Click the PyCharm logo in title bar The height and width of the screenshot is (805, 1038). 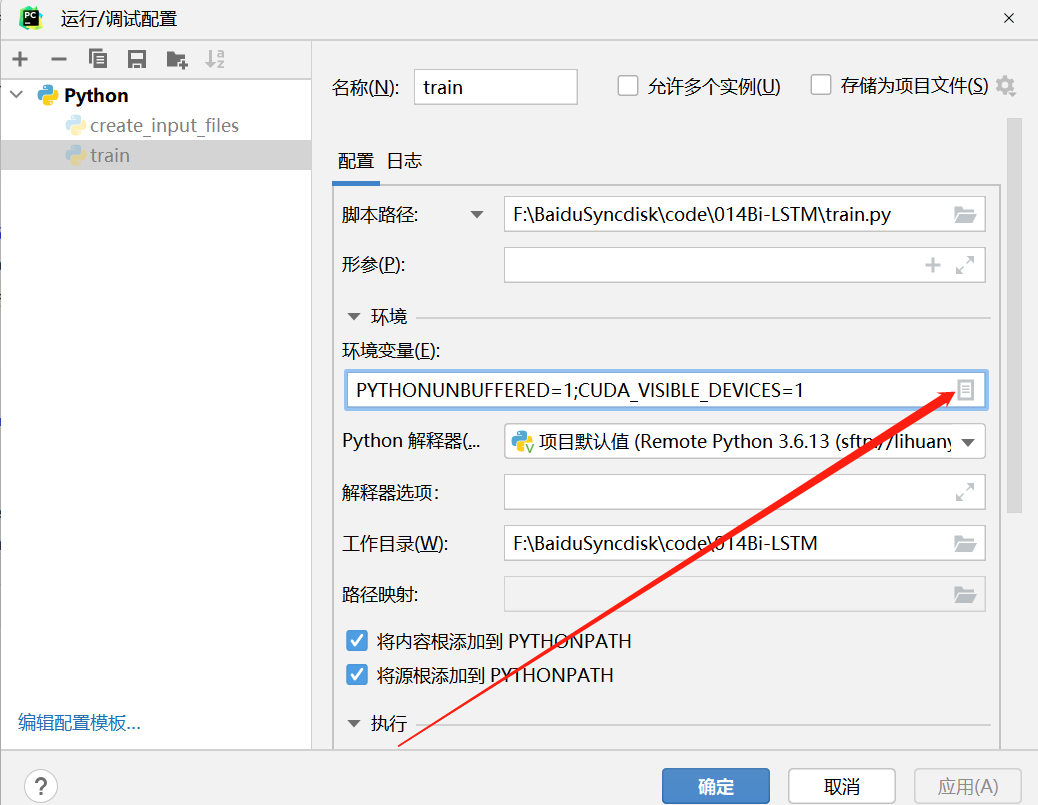[x=30, y=18]
